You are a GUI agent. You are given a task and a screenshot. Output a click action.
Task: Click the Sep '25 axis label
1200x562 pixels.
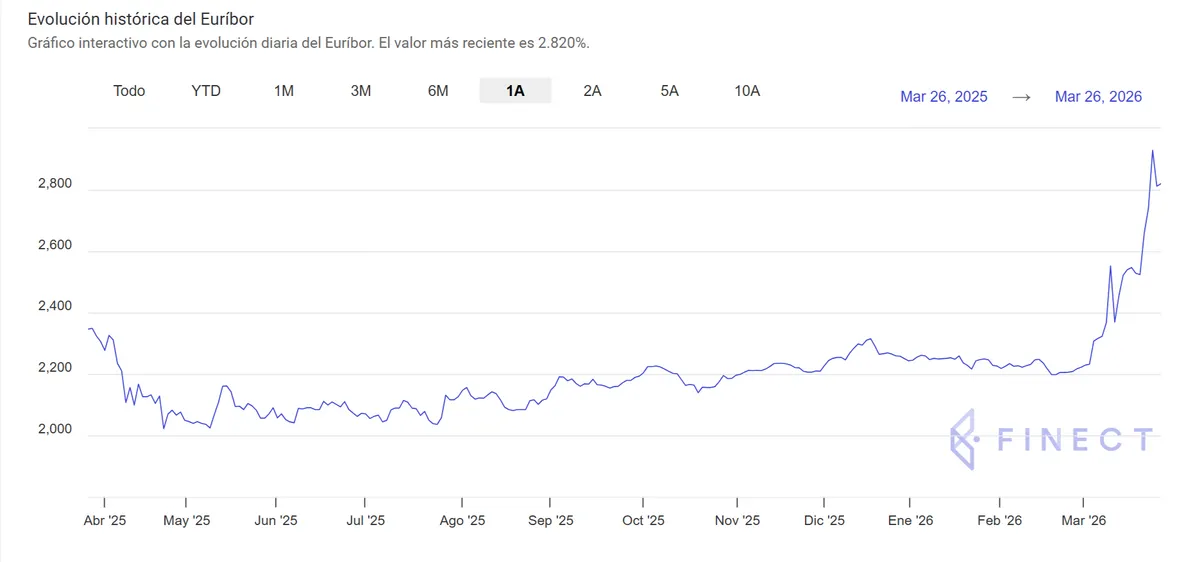click(550, 521)
